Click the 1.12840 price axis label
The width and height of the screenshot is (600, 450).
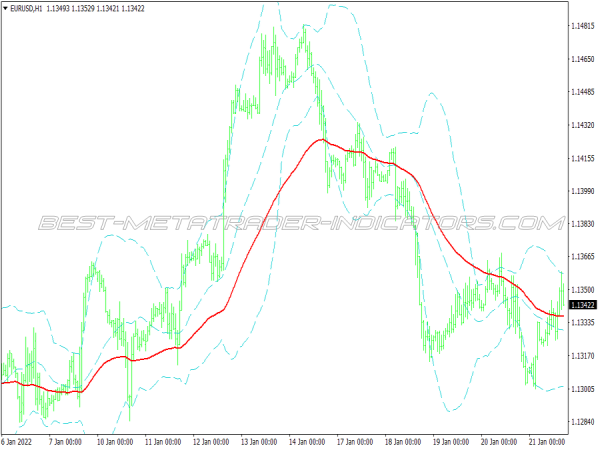tap(583, 422)
